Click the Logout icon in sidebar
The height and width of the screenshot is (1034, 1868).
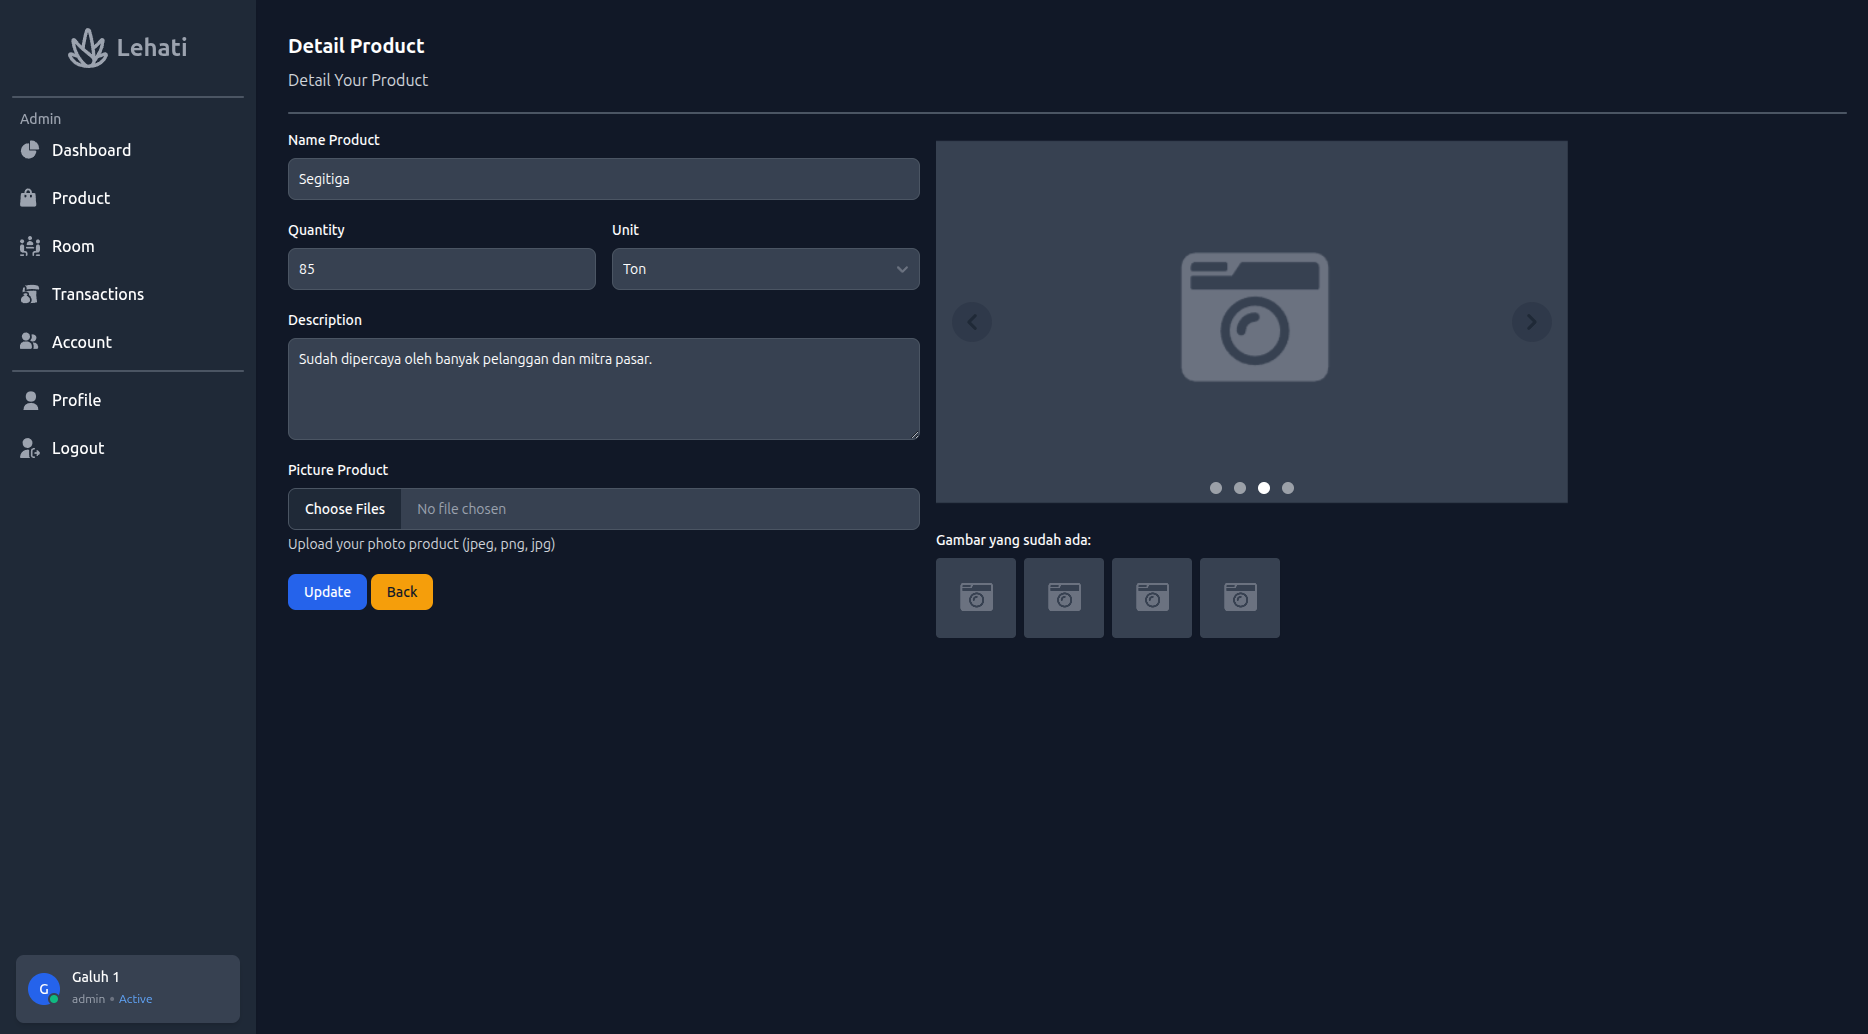point(30,448)
